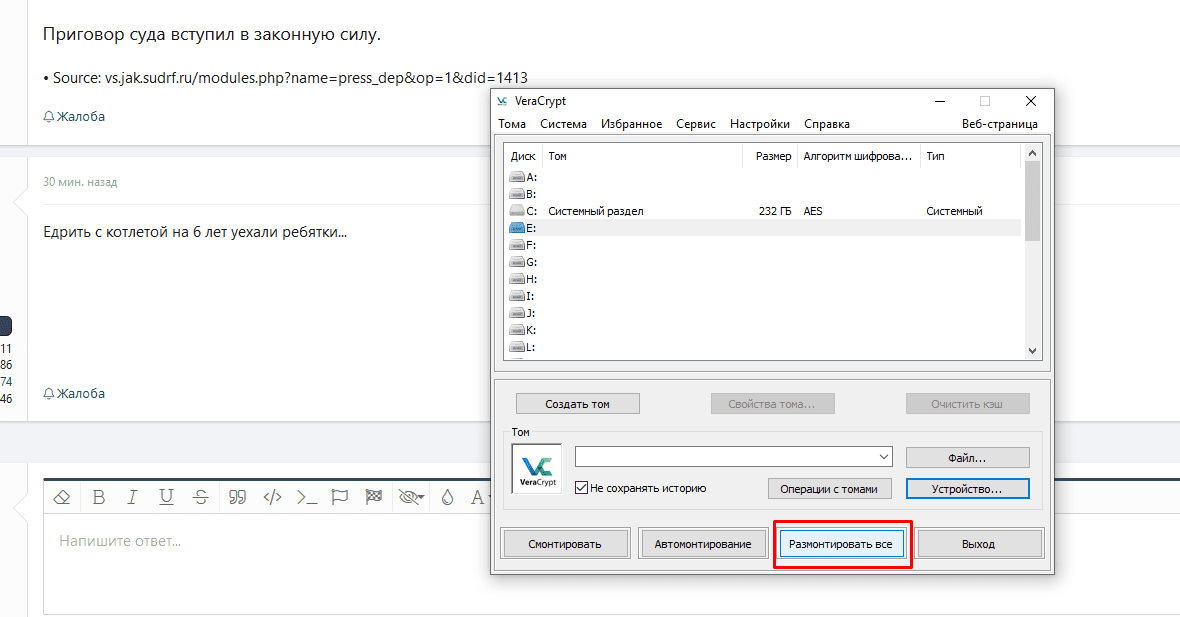Open the Настройки menu
The height and width of the screenshot is (617, 1180).
tap(759, 124)
